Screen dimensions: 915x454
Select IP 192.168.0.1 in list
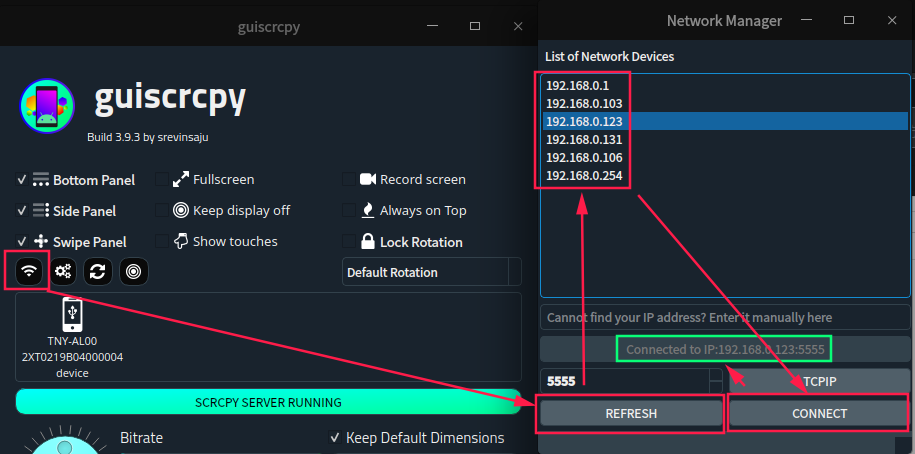(x=725, y=86)
